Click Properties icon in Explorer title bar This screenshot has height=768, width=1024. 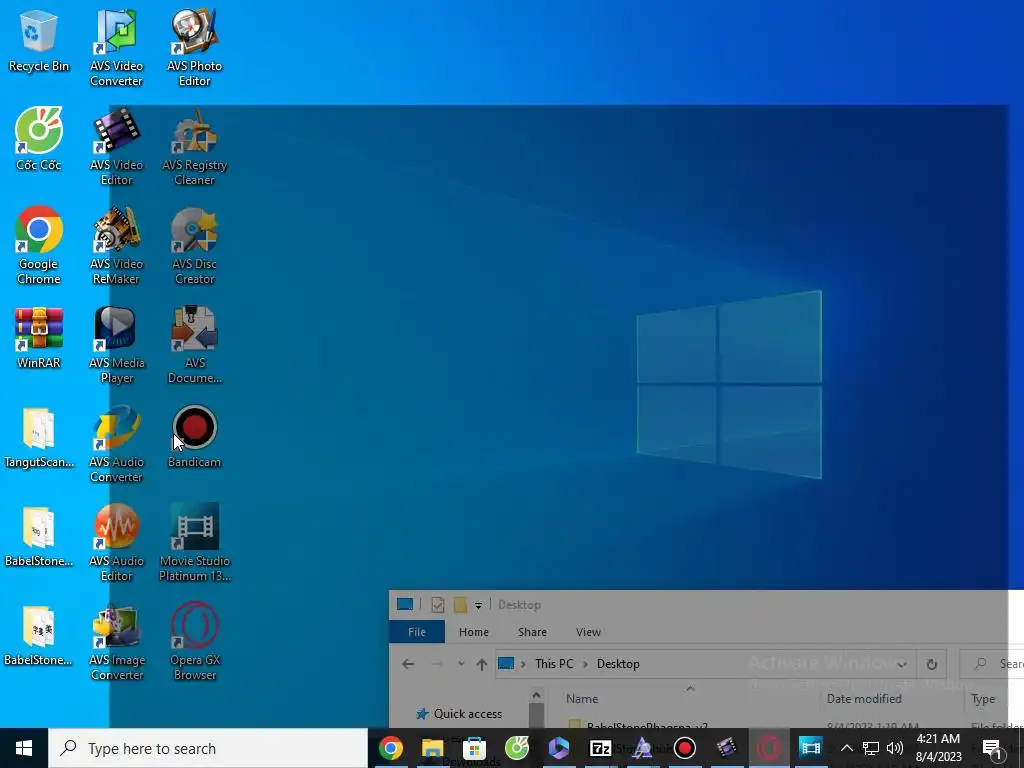(438, 605)
